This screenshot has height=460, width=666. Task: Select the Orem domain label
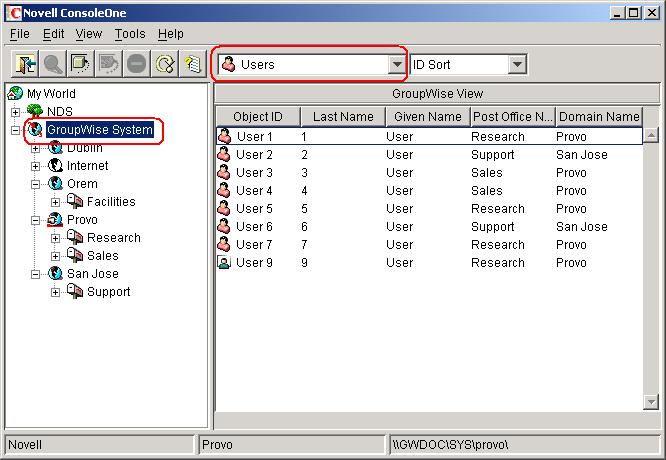point(82,183)
